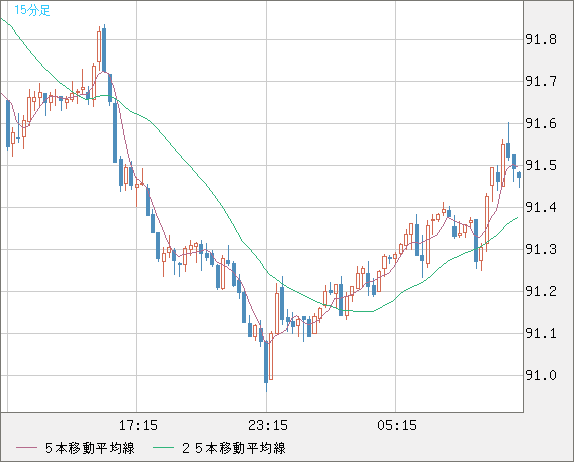Click the 91.7 price axis label
Image resolution: width=574 pixels, height=462 pixels.
click(541, 81)
